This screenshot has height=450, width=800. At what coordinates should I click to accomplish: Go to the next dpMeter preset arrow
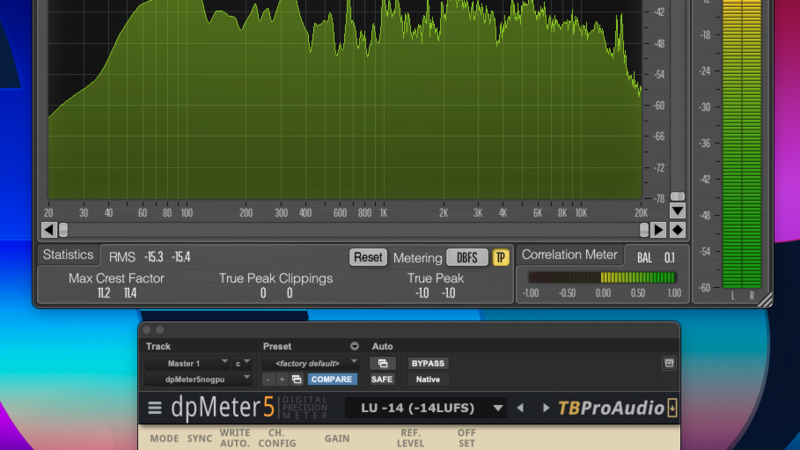(546, 408)
